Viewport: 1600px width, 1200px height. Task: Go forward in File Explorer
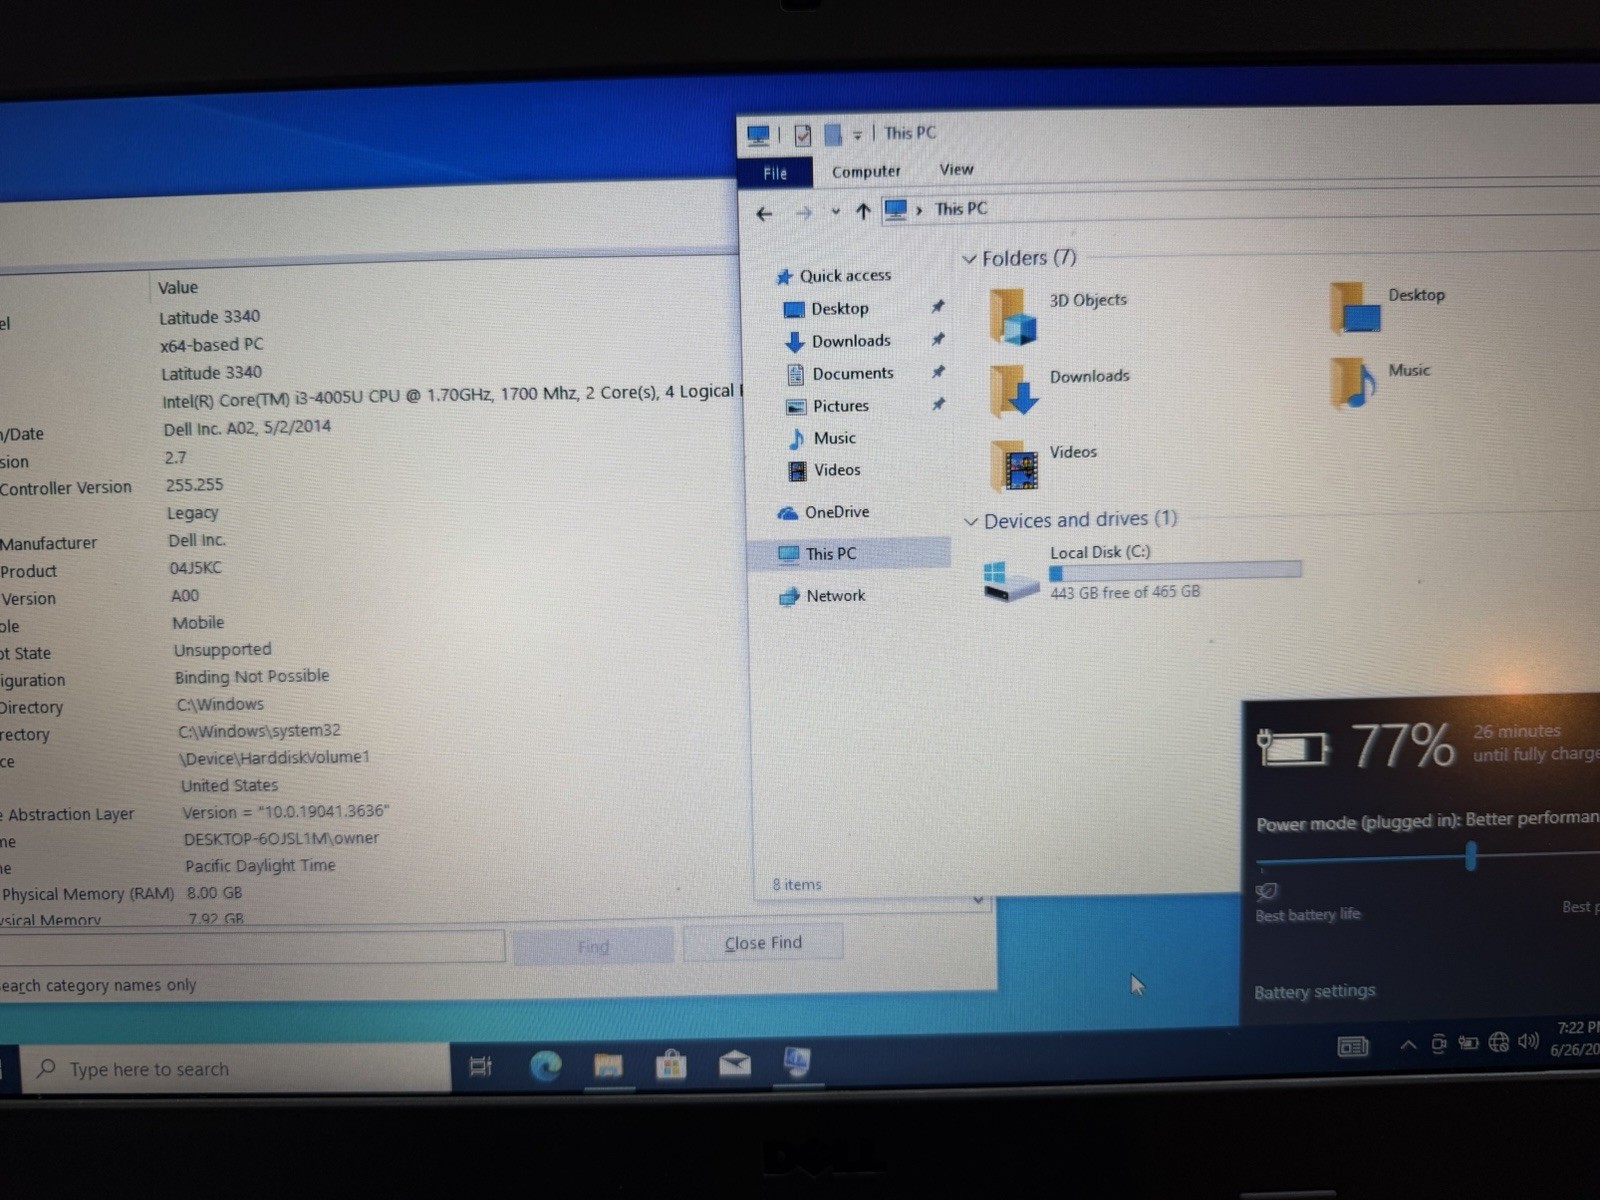coord(803,213)
